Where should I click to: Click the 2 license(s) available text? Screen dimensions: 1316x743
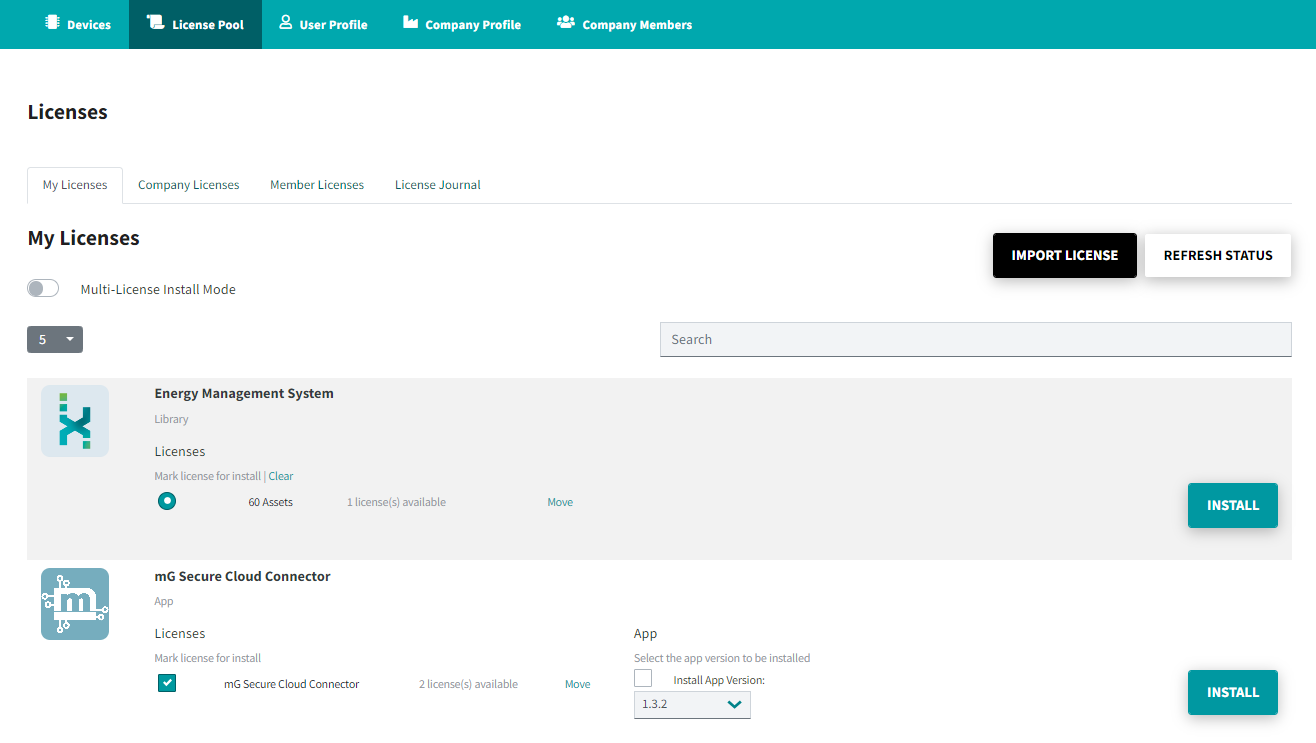tap(468, 684)
